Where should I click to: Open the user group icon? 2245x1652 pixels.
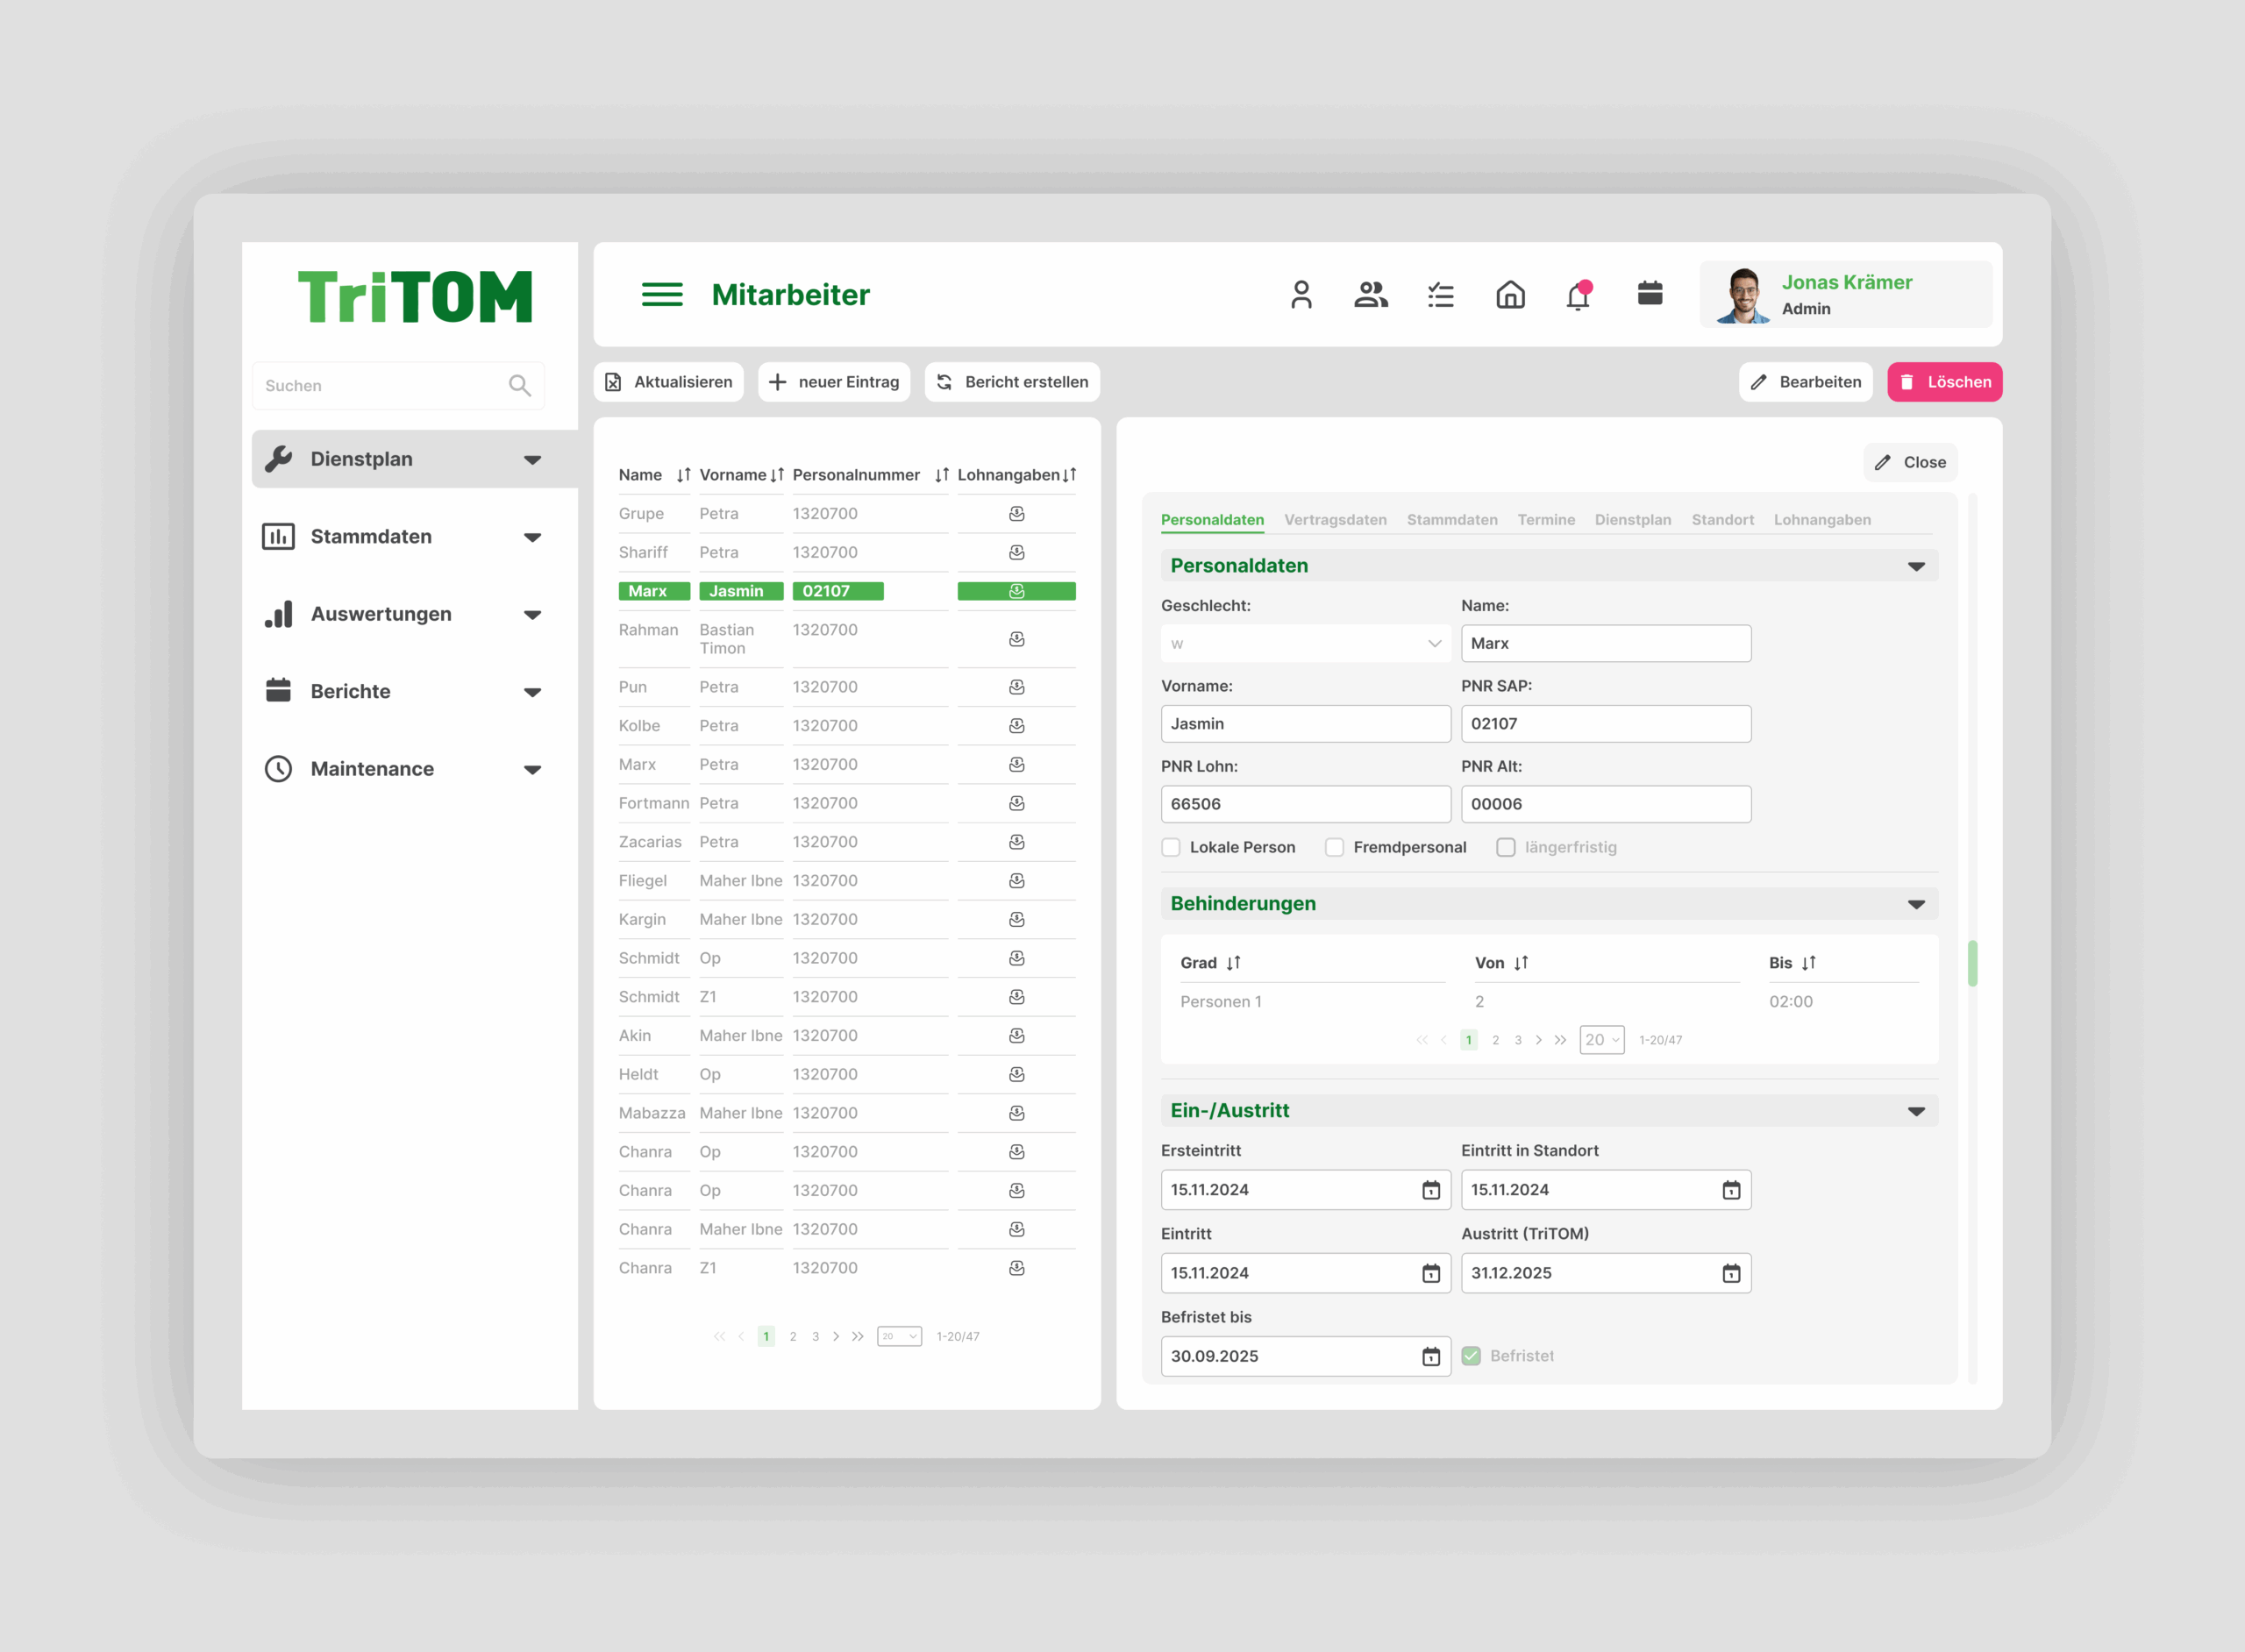click(x=1370, y=295)
